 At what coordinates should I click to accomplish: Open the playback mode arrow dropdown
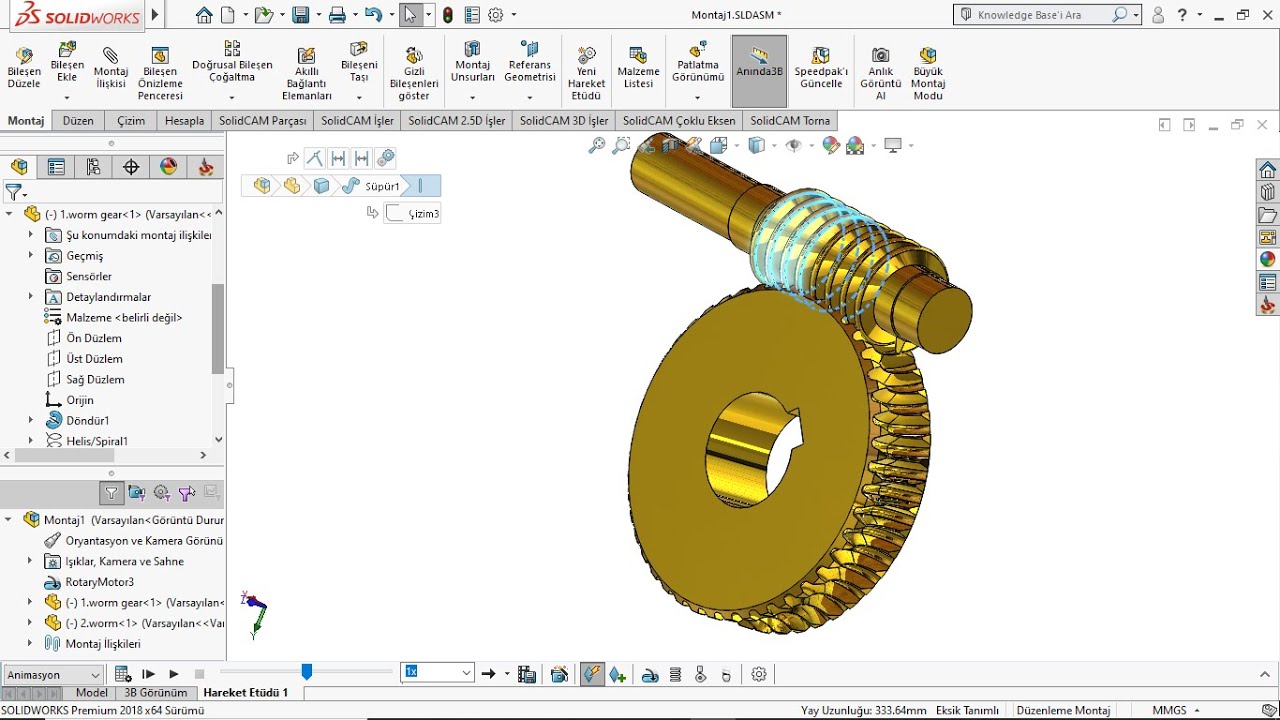click(507, 674)
